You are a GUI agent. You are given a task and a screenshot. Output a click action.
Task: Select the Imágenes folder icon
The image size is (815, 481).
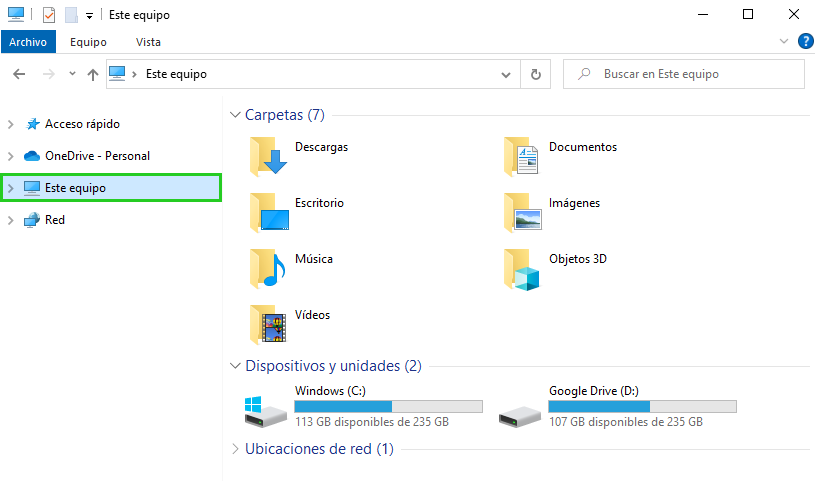522,212
